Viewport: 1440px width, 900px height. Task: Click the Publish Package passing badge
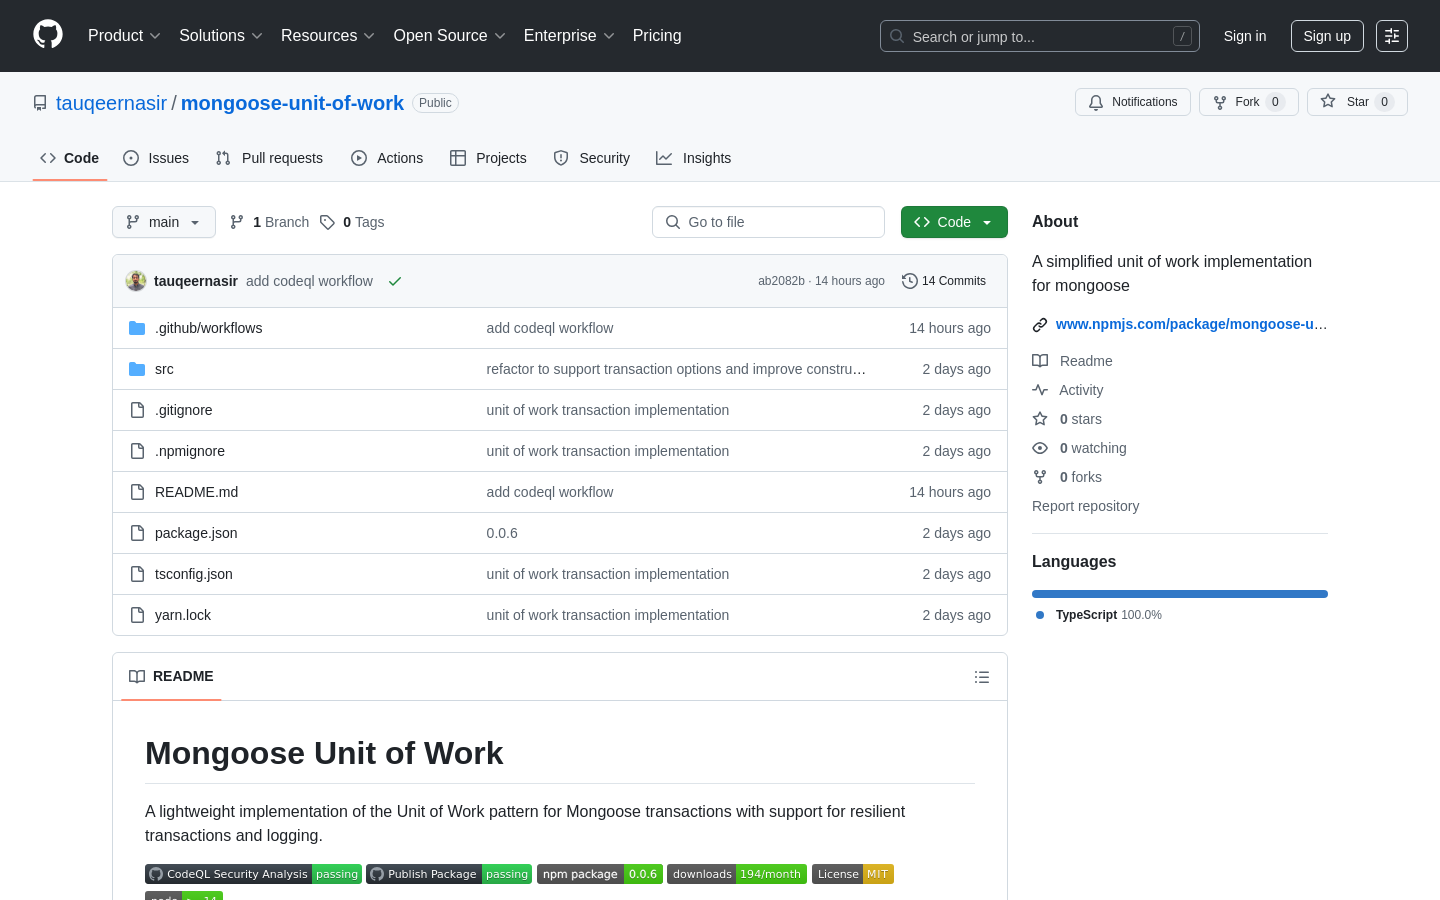point(449,874)
